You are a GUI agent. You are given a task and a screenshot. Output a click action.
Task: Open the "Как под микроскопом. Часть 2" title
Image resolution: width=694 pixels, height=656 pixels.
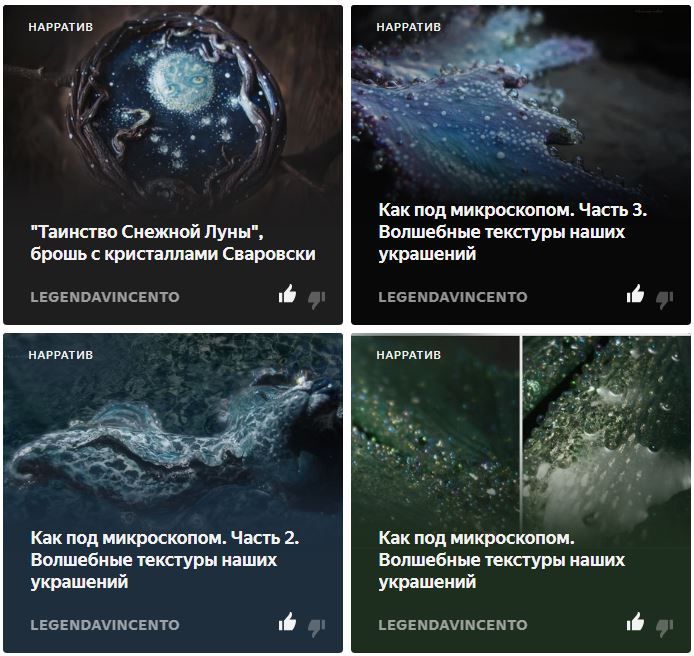point(165,560)
